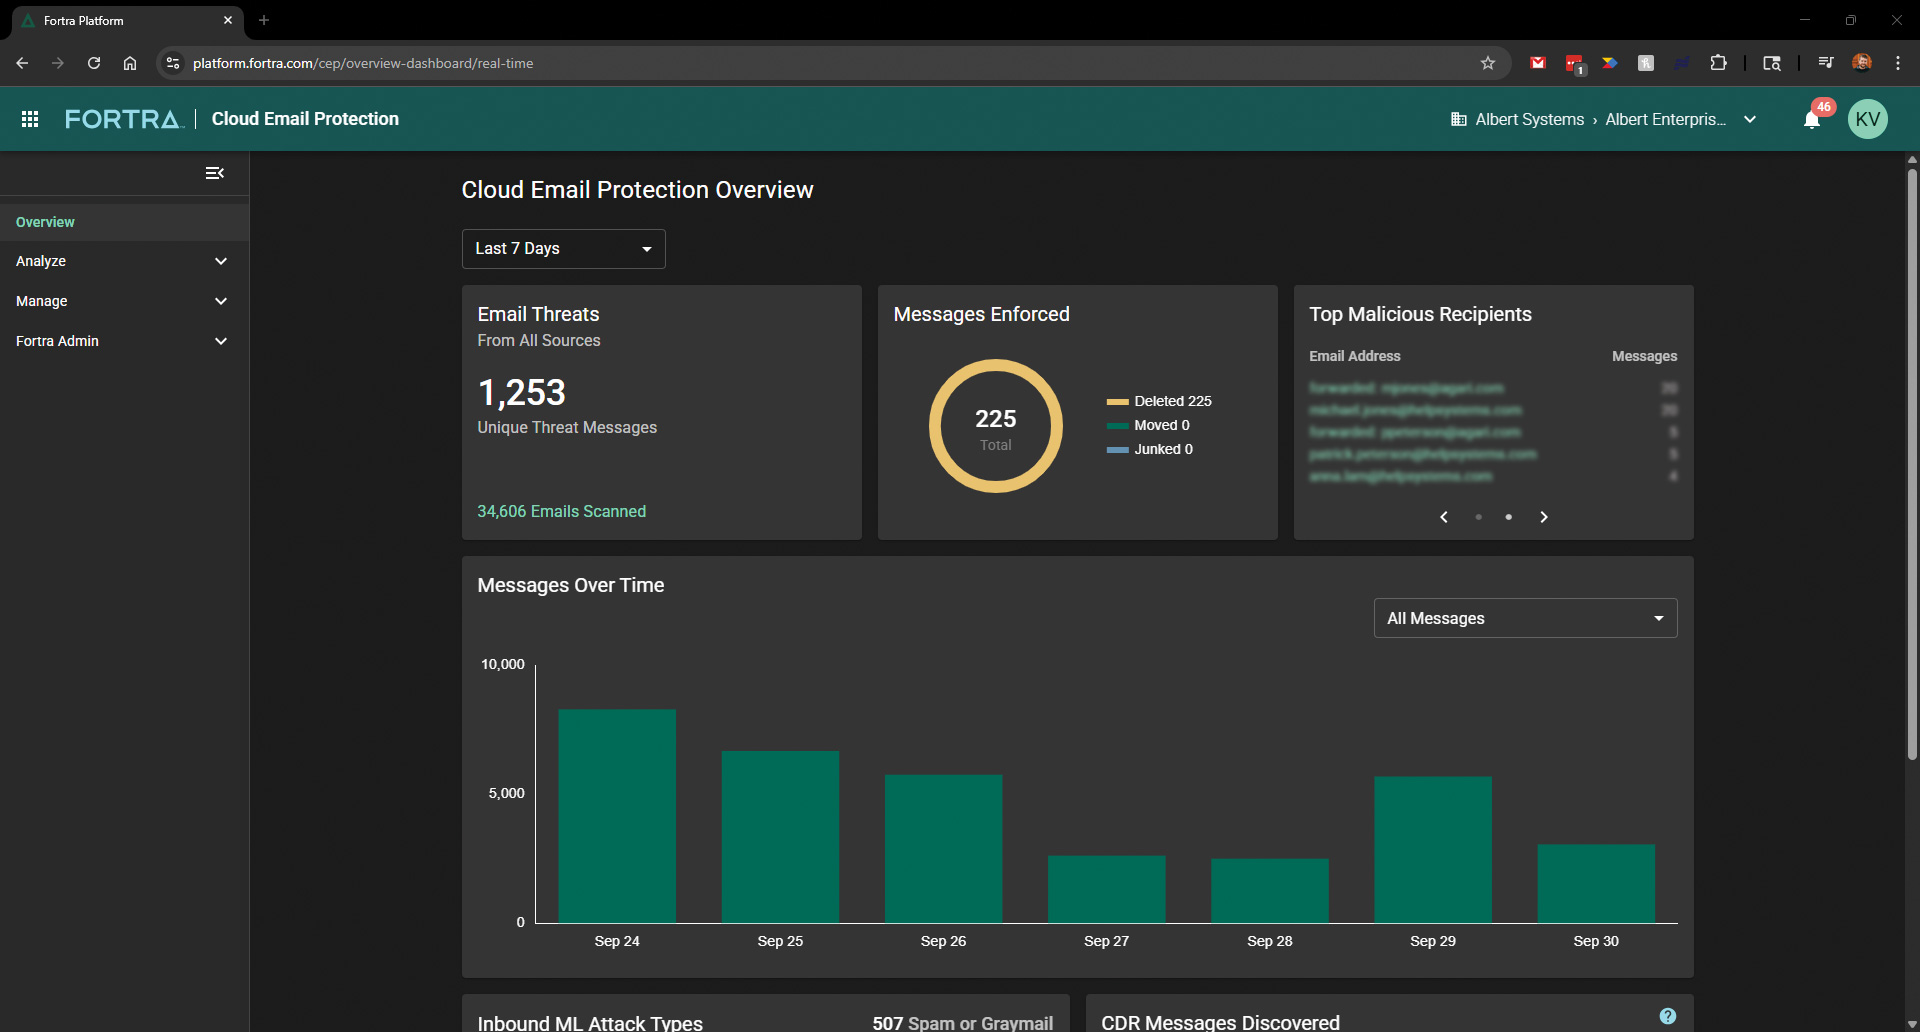Bookmark the page with the star icon
The image size is (1920, 1032).
point(1488,62)
